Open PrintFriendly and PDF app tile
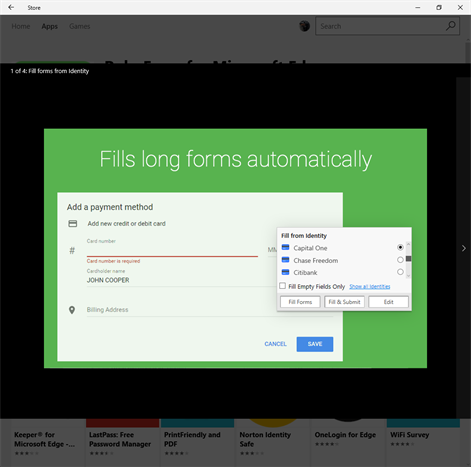Viewport: 471px width, 467px height. (197, 443)
